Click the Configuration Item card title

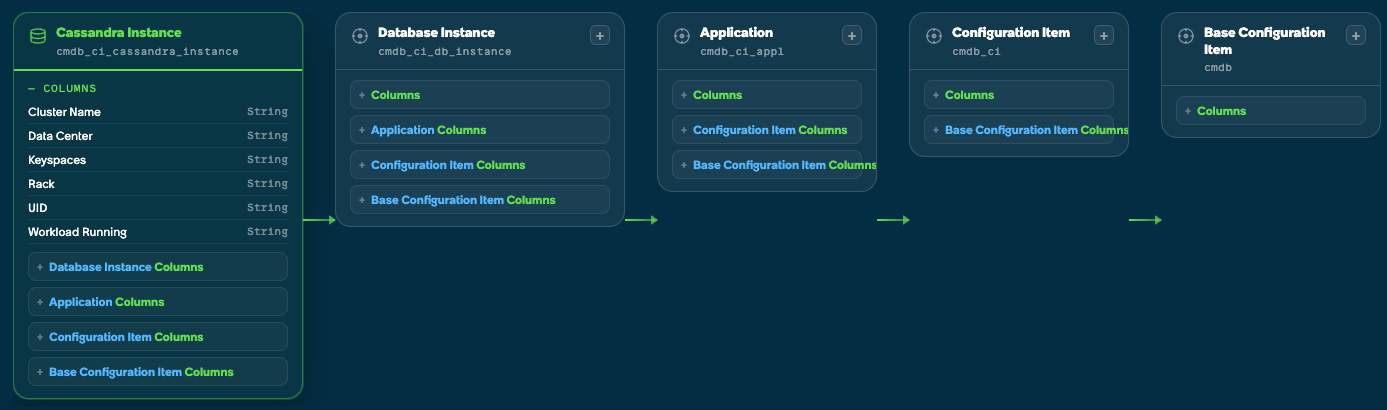pyautogui.click(x=1011, y=33)
